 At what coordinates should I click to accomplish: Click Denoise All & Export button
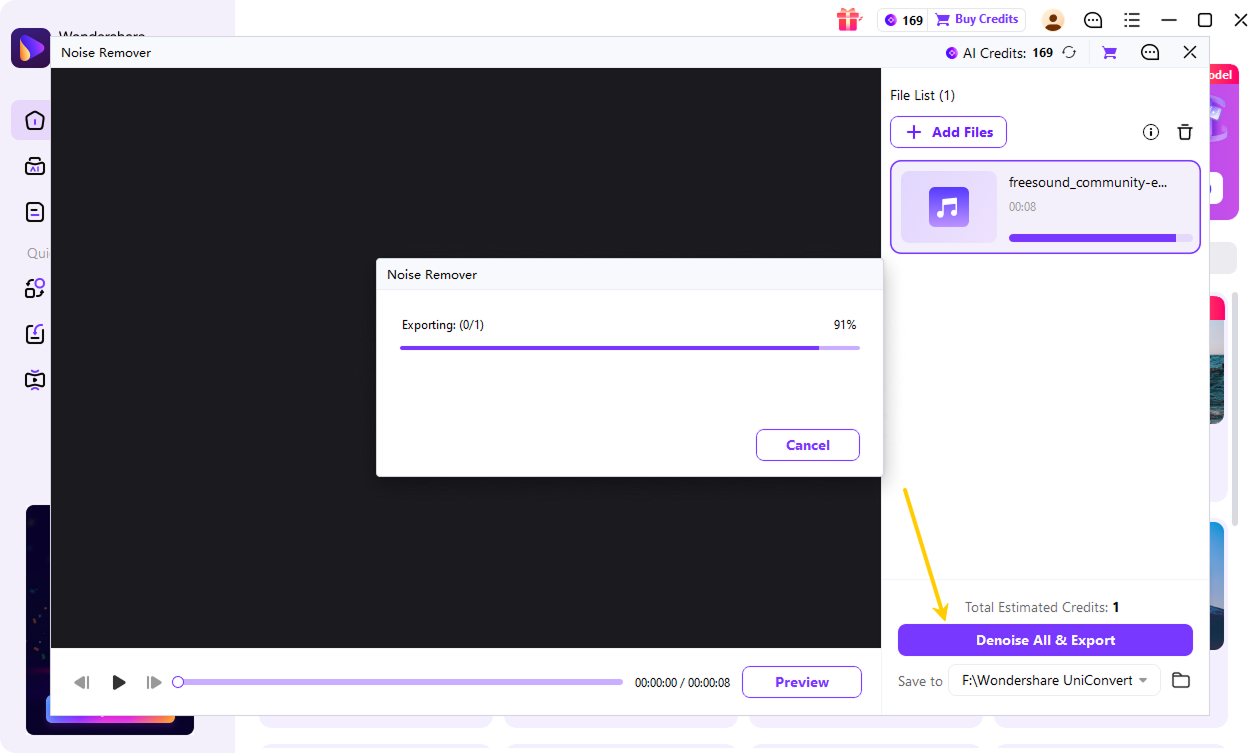(x=1045, y=640)
